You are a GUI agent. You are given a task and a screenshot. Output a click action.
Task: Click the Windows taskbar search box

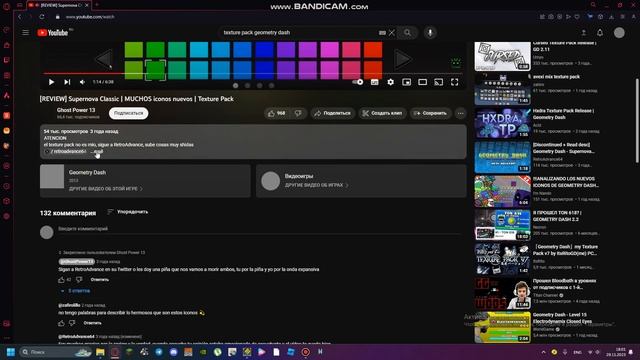tap(56, 352)
